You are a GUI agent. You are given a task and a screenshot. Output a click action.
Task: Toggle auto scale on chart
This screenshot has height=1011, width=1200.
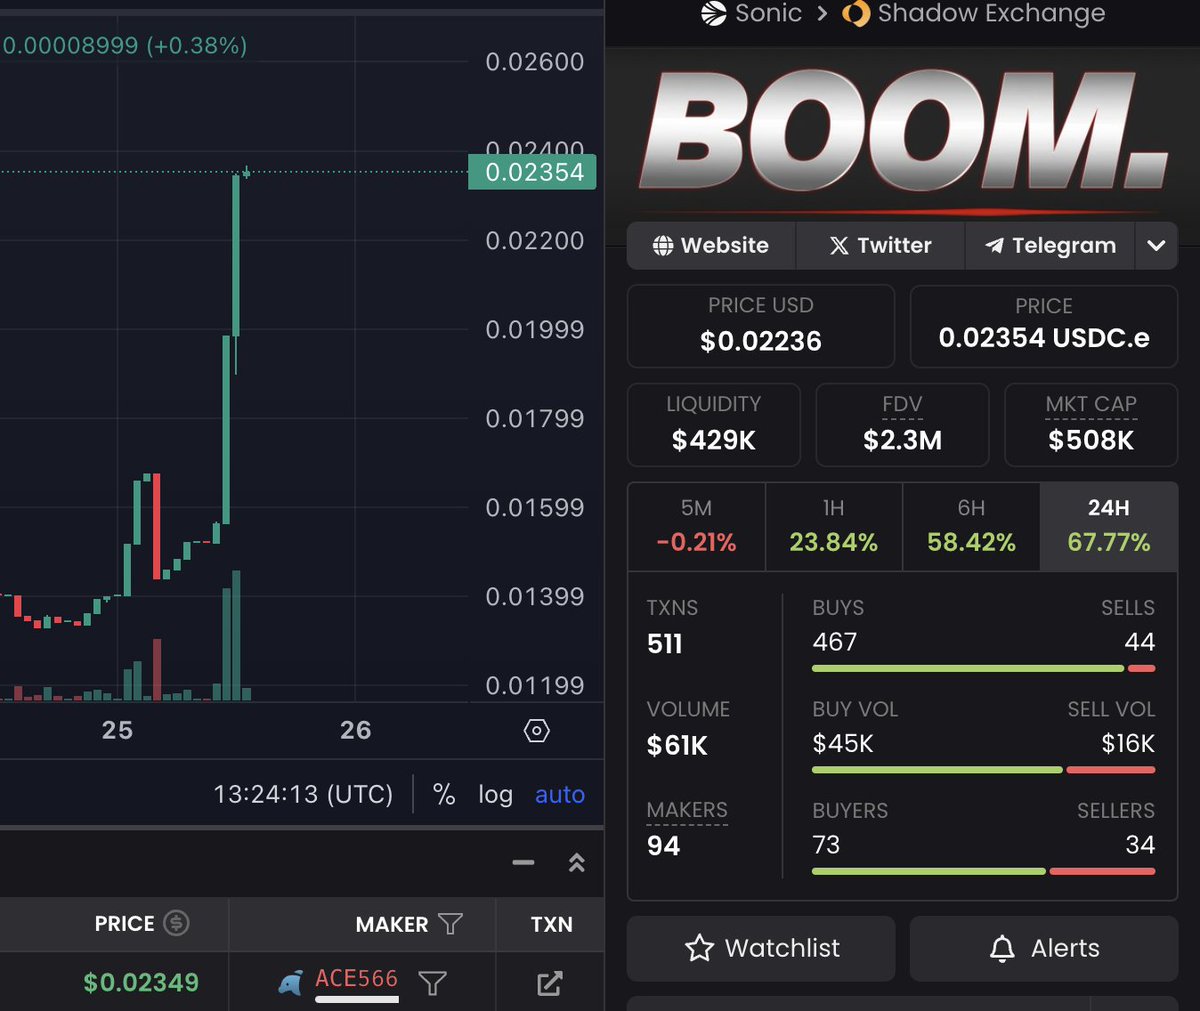click(x=560, y=795)
